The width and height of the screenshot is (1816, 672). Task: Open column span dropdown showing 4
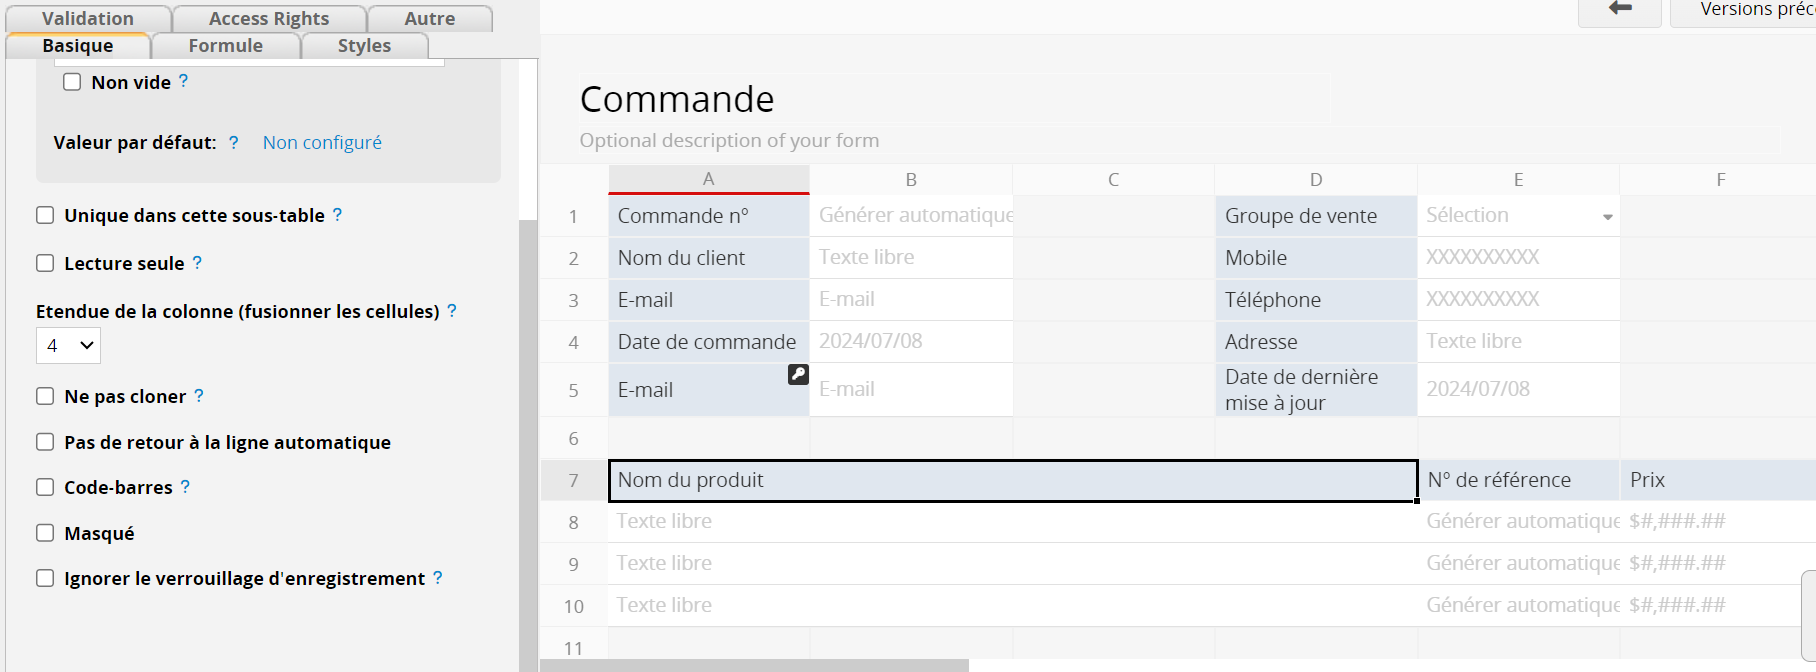68,345
